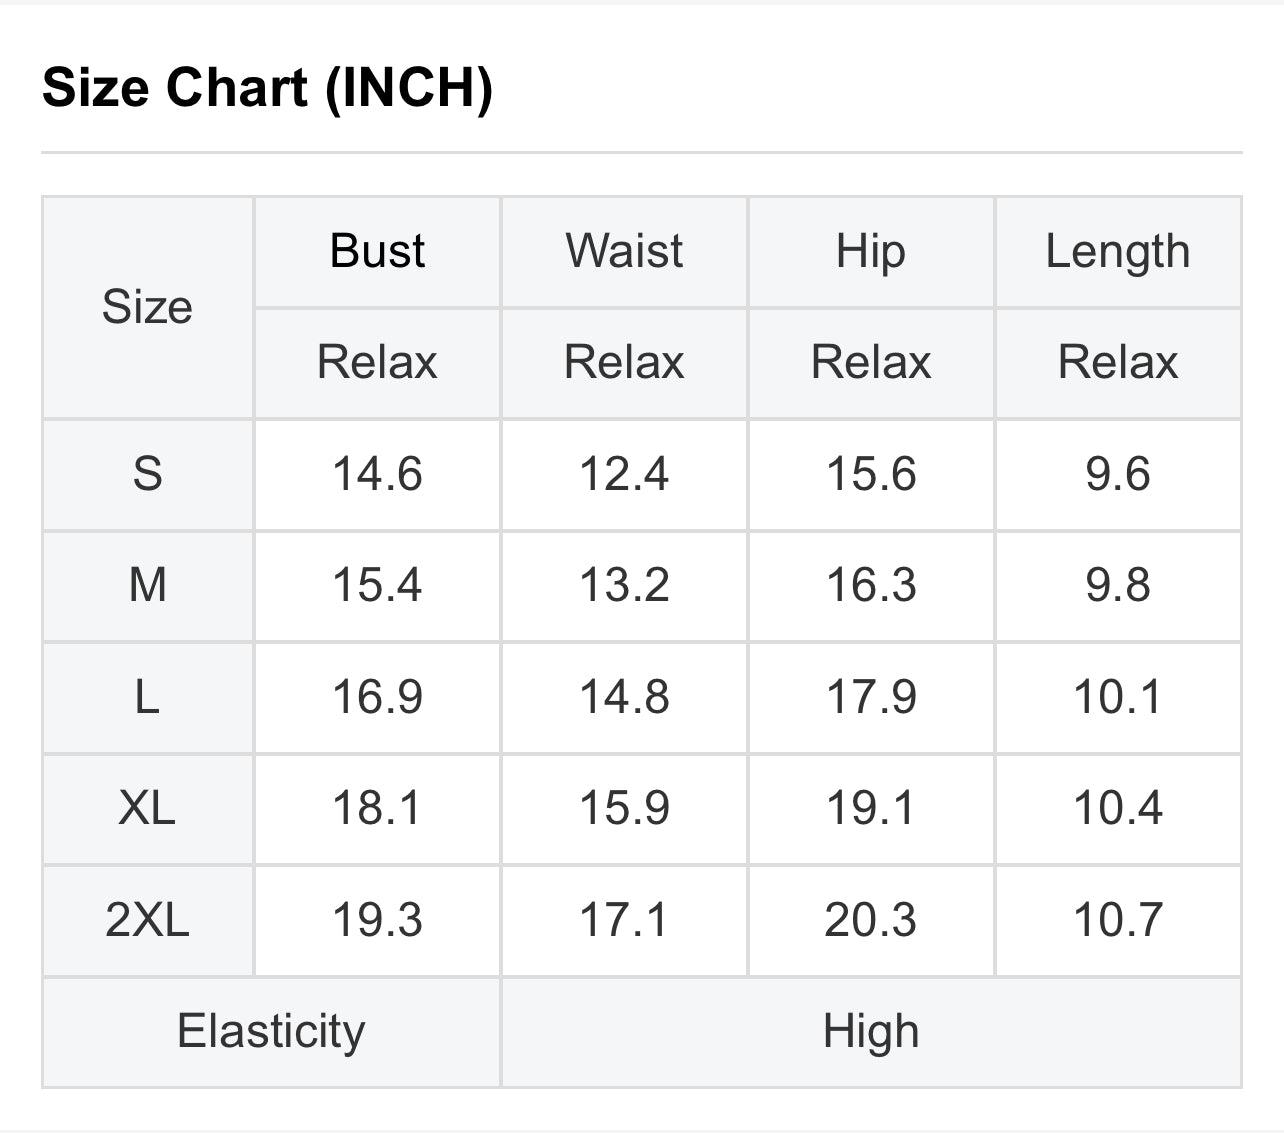The width and height of the screenshot is (1284, 1133).
Task: Click the Size Chart (INCH) heading
Action: pyautogui.click(x=267, y=87)
